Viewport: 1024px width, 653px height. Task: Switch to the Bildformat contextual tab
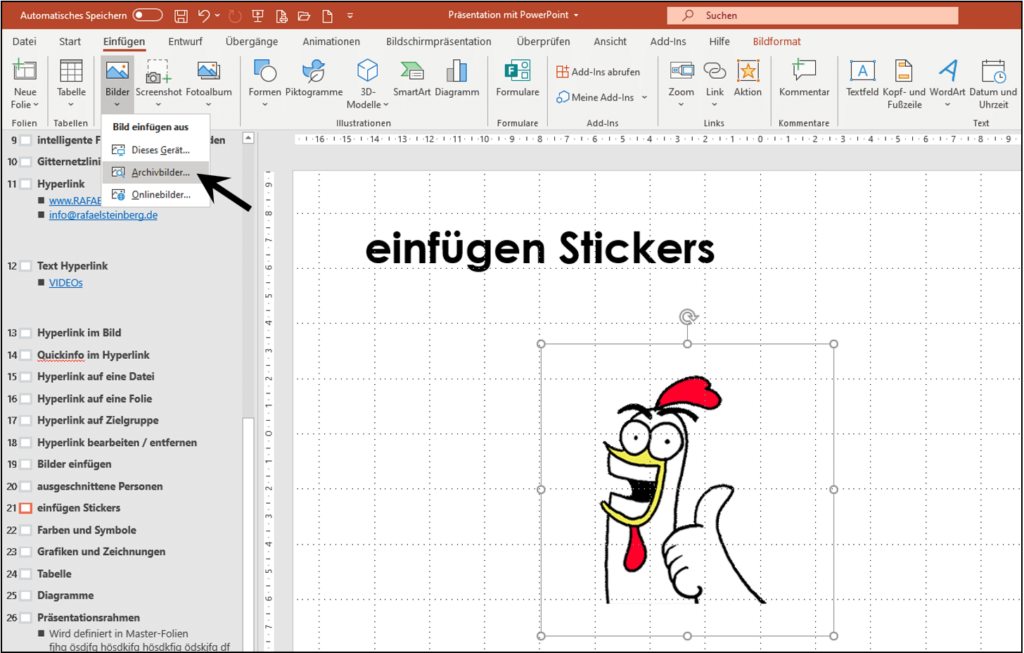coord(776,41)
